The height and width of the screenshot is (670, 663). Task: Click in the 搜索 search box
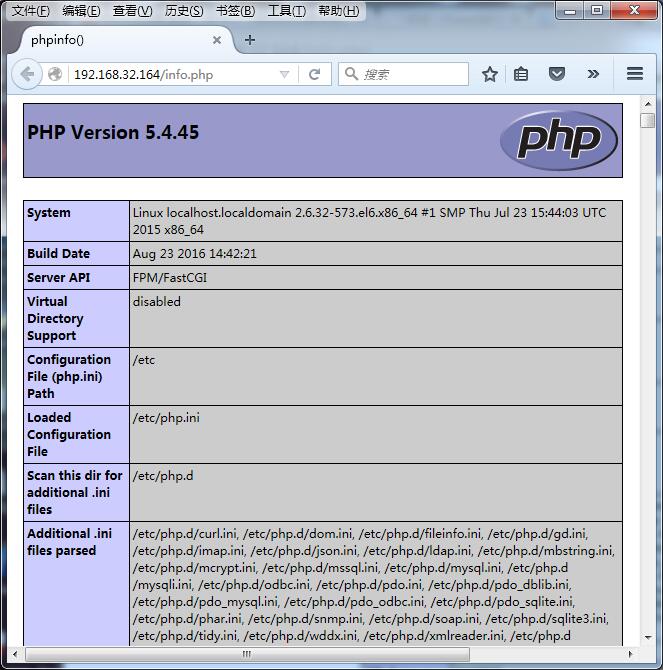(410, 74)
